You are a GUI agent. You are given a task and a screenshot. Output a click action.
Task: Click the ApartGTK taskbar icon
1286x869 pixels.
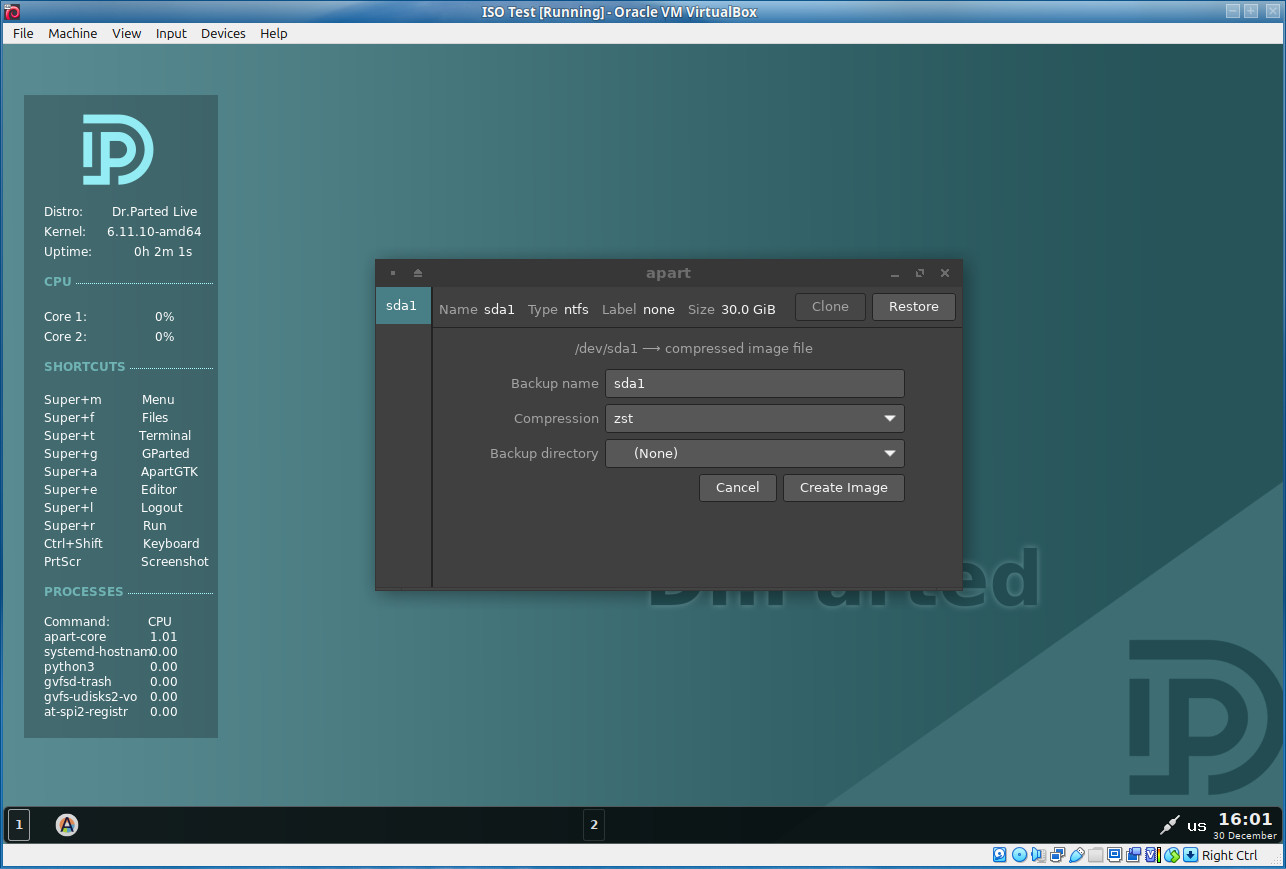tap(67, 825)
